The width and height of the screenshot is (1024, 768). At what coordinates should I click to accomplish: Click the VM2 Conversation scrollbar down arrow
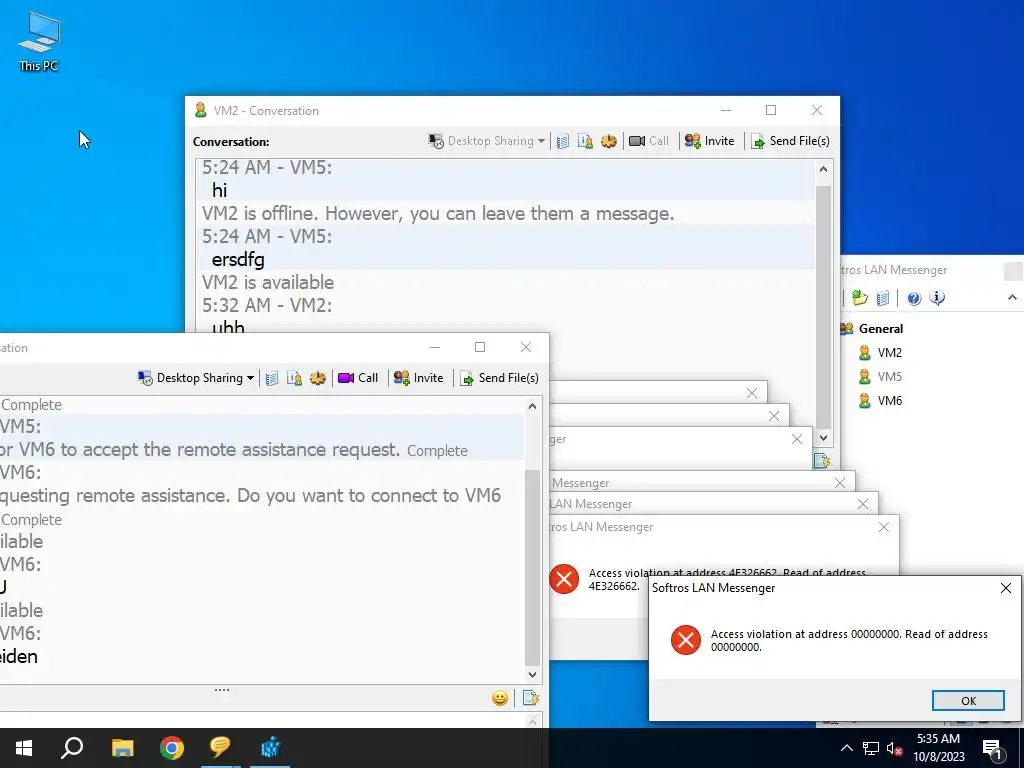pos(823,438)
